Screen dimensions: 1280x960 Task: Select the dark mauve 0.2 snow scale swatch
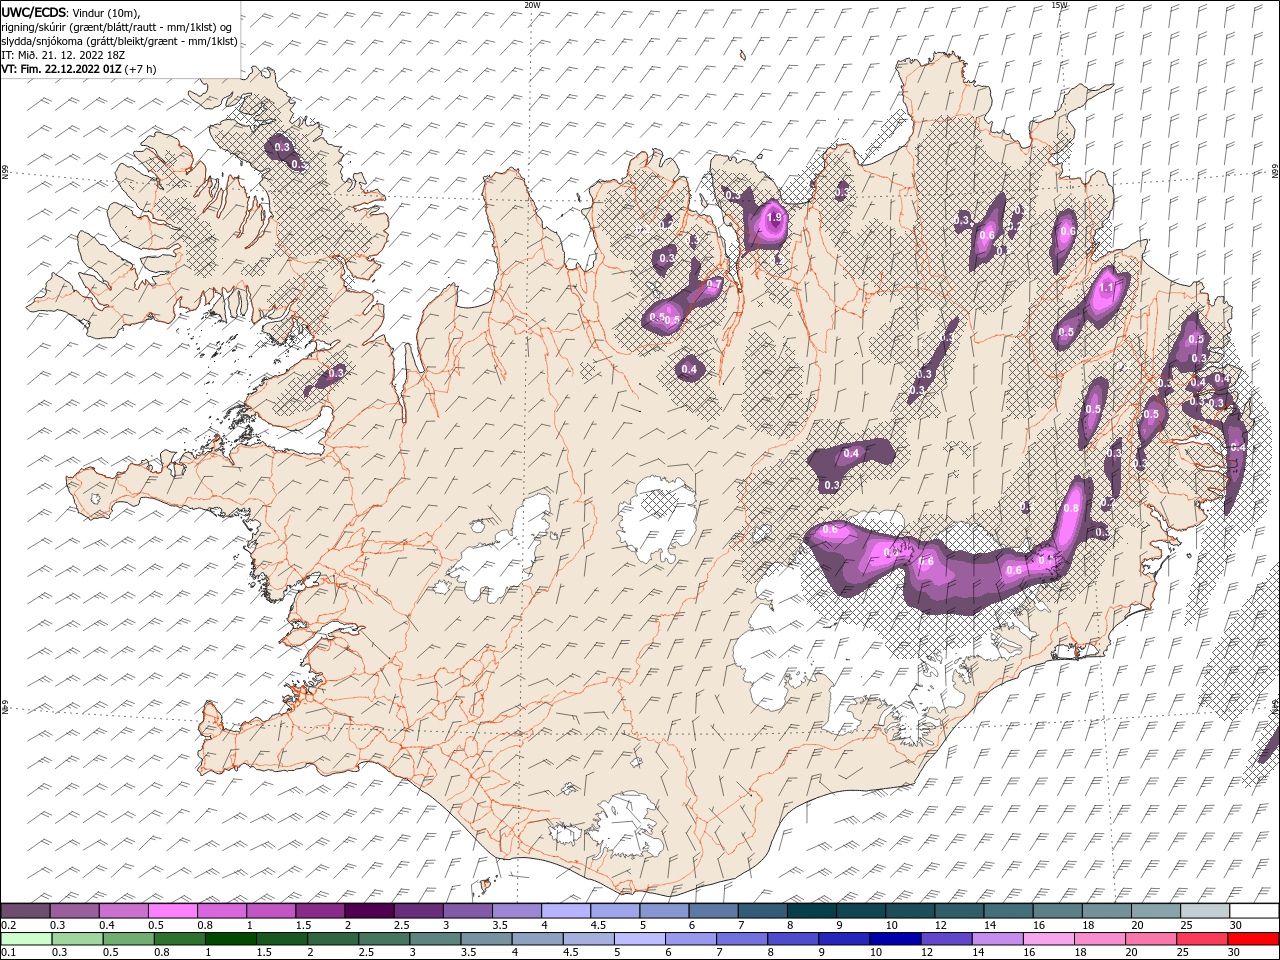(25, 911)
